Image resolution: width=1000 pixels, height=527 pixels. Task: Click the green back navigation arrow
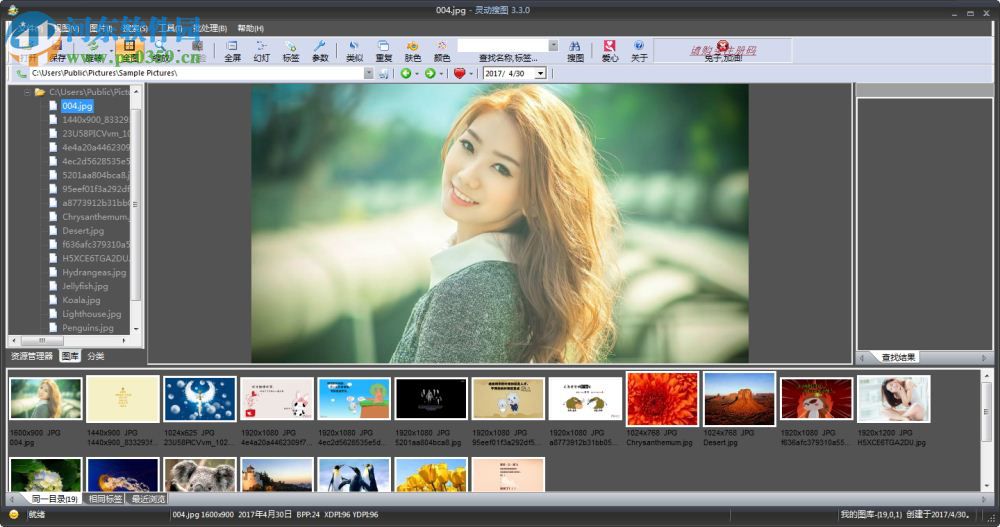click(x=405, y=73)
